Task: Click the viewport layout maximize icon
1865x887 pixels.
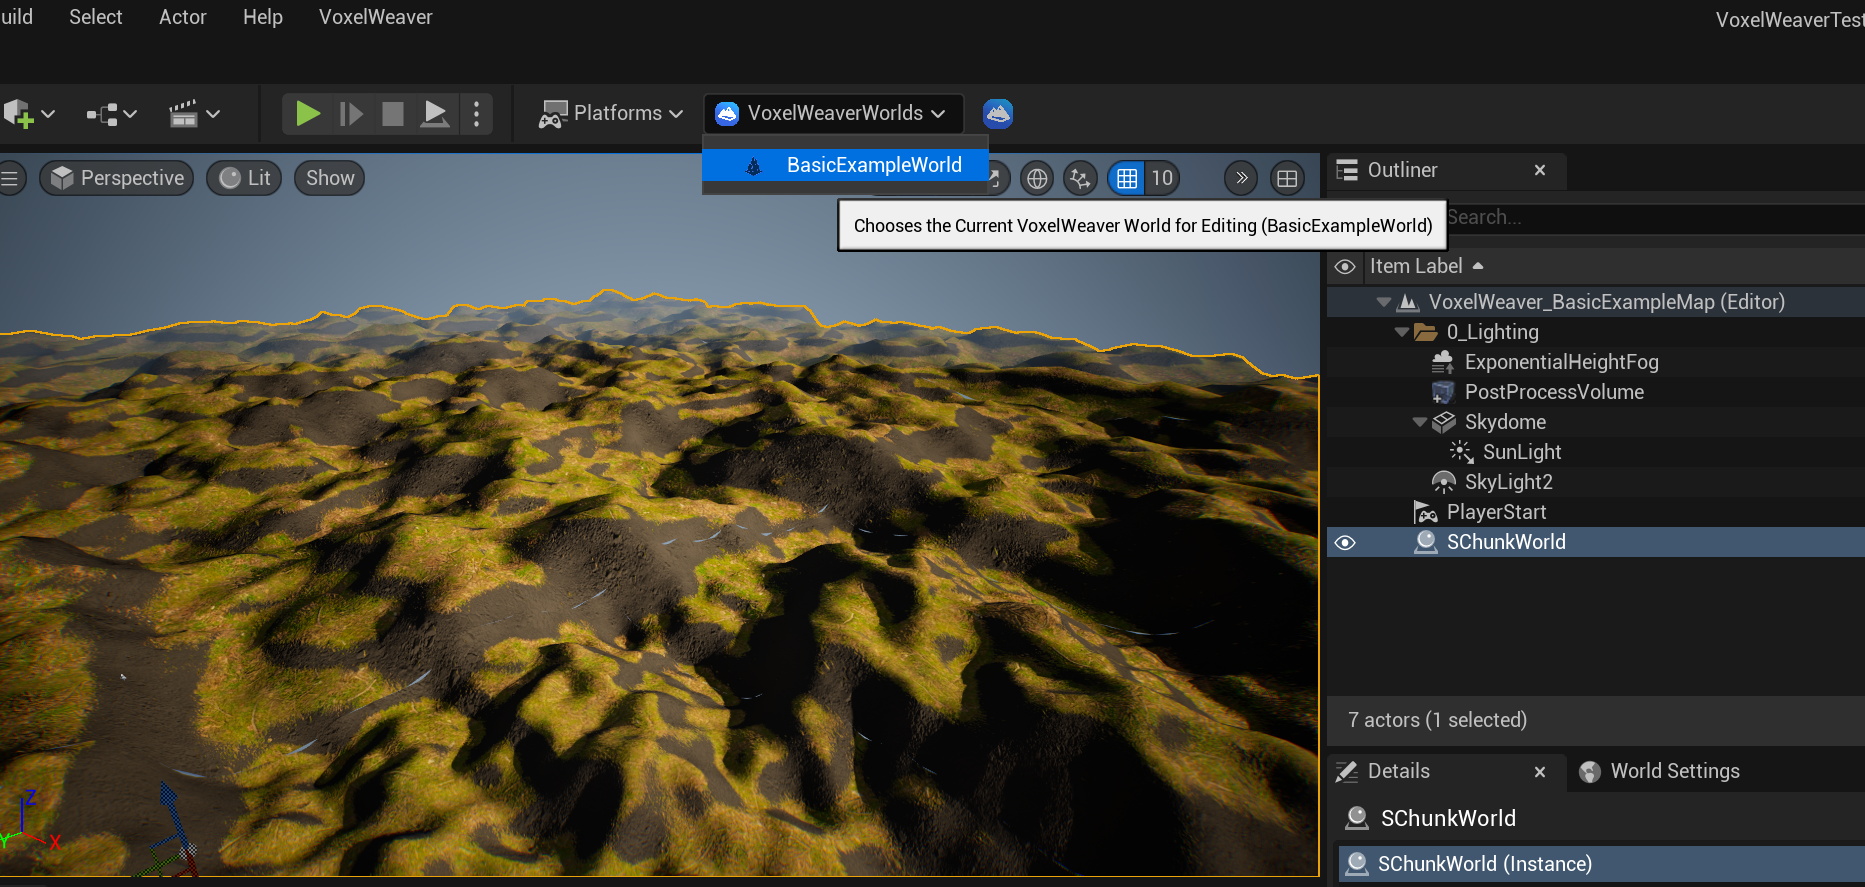Action: pos(1287,178)
